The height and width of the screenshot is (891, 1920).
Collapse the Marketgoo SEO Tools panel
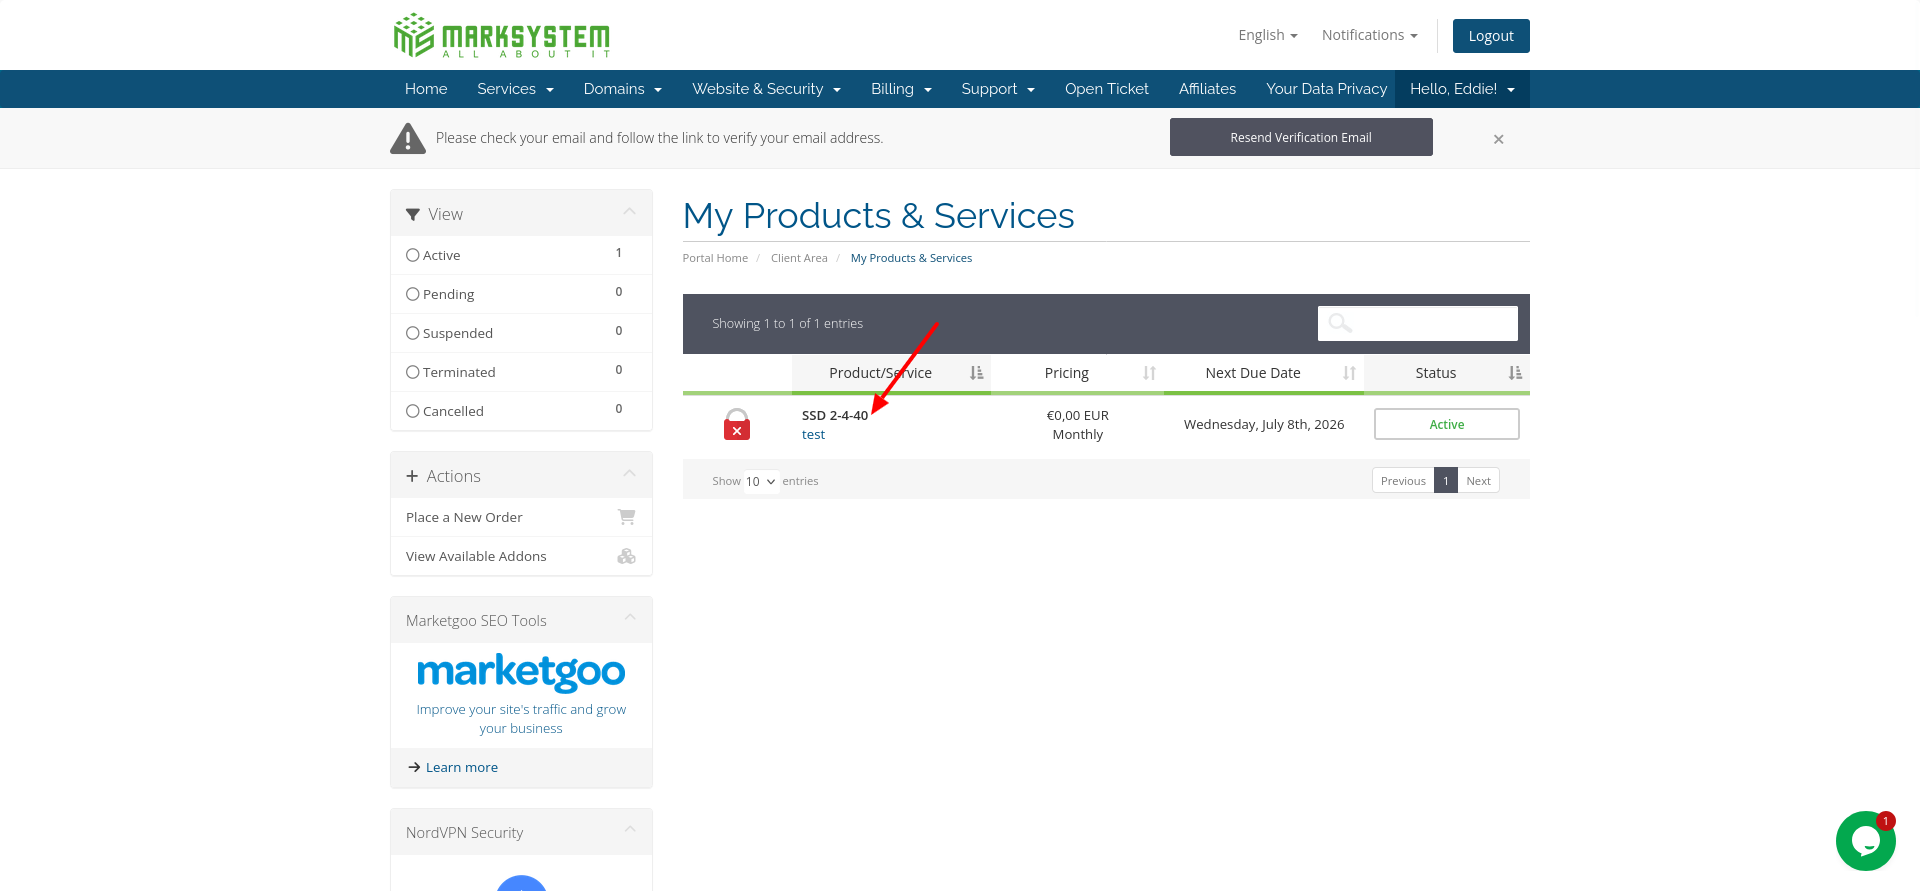(x=630, y=617)
